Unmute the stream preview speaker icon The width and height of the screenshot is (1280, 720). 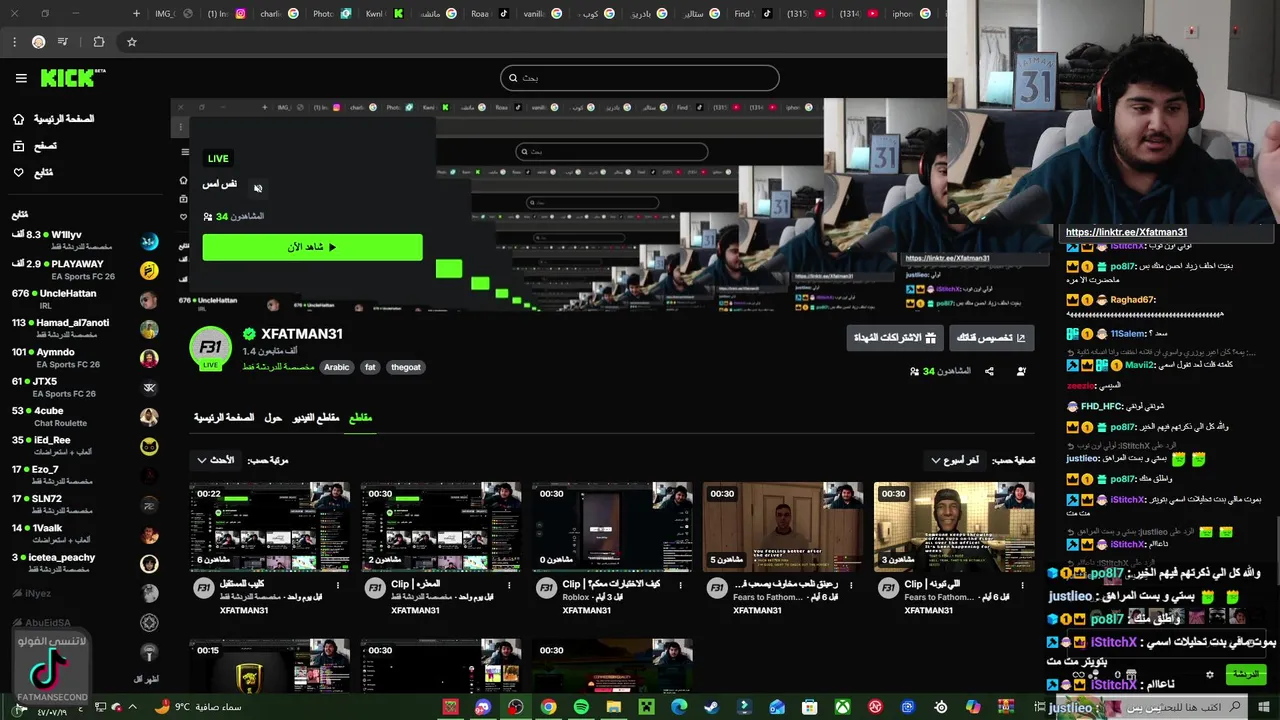click(258, 188)
